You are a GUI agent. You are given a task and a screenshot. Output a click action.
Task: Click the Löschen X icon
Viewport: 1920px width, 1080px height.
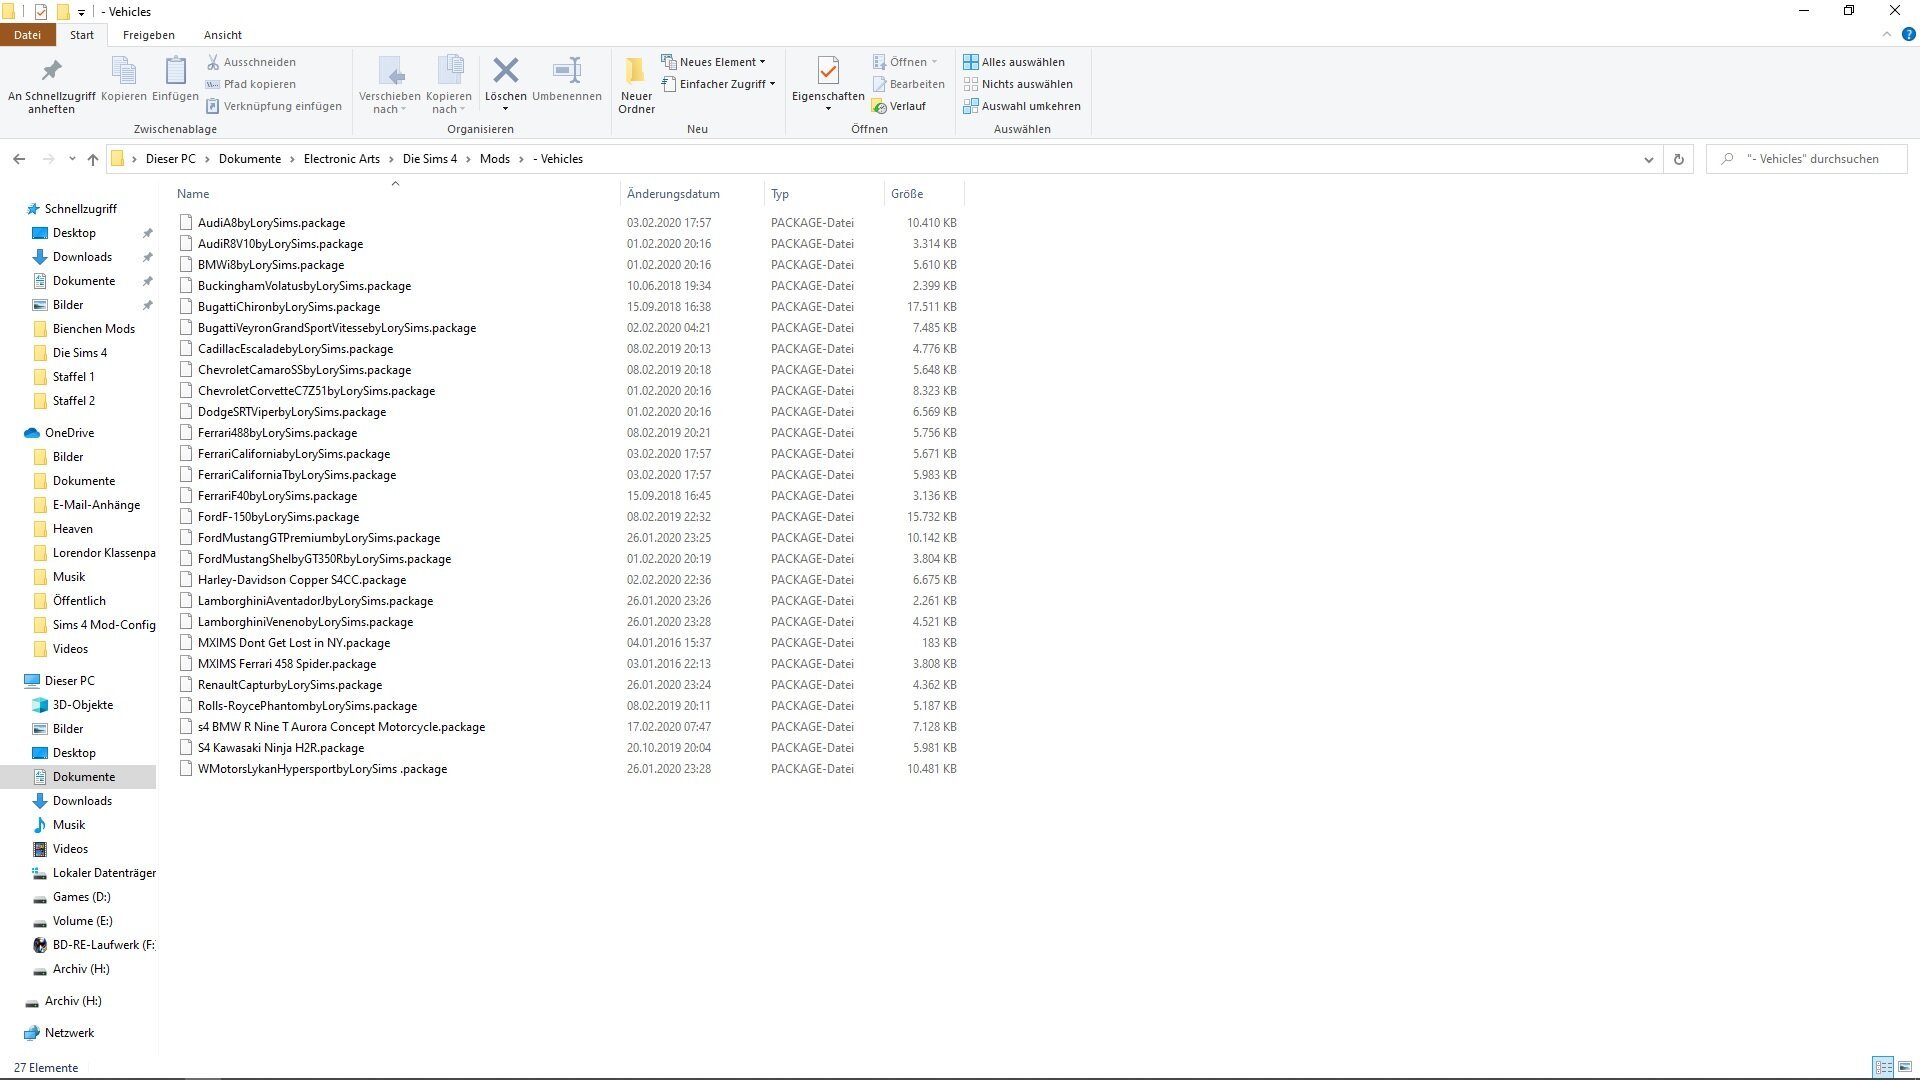coord(506,72)
